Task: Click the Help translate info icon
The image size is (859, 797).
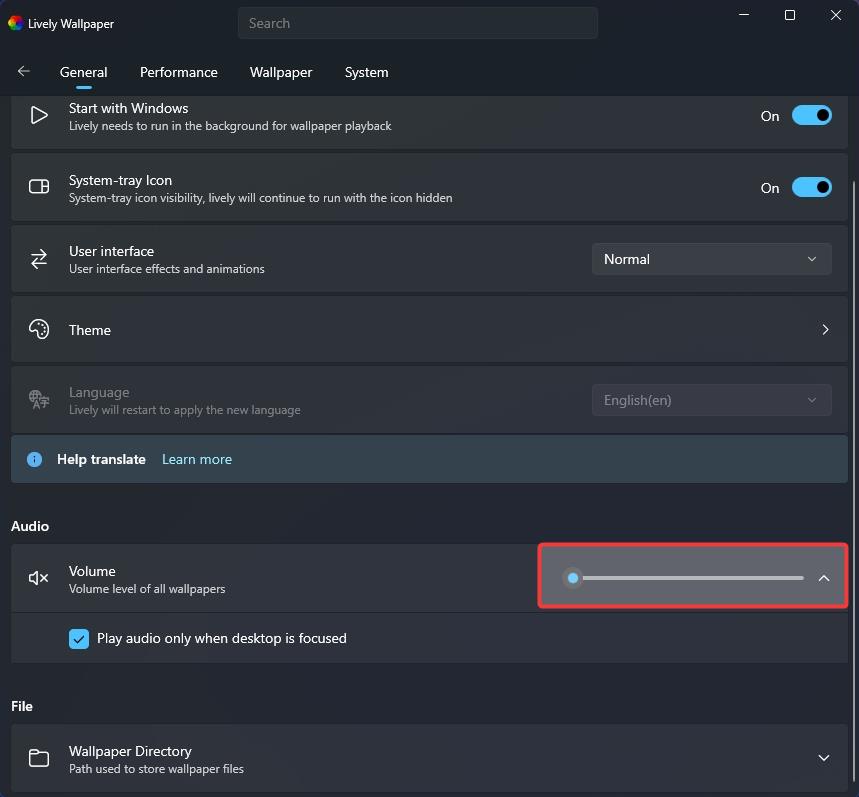Action: coord(35,460)
